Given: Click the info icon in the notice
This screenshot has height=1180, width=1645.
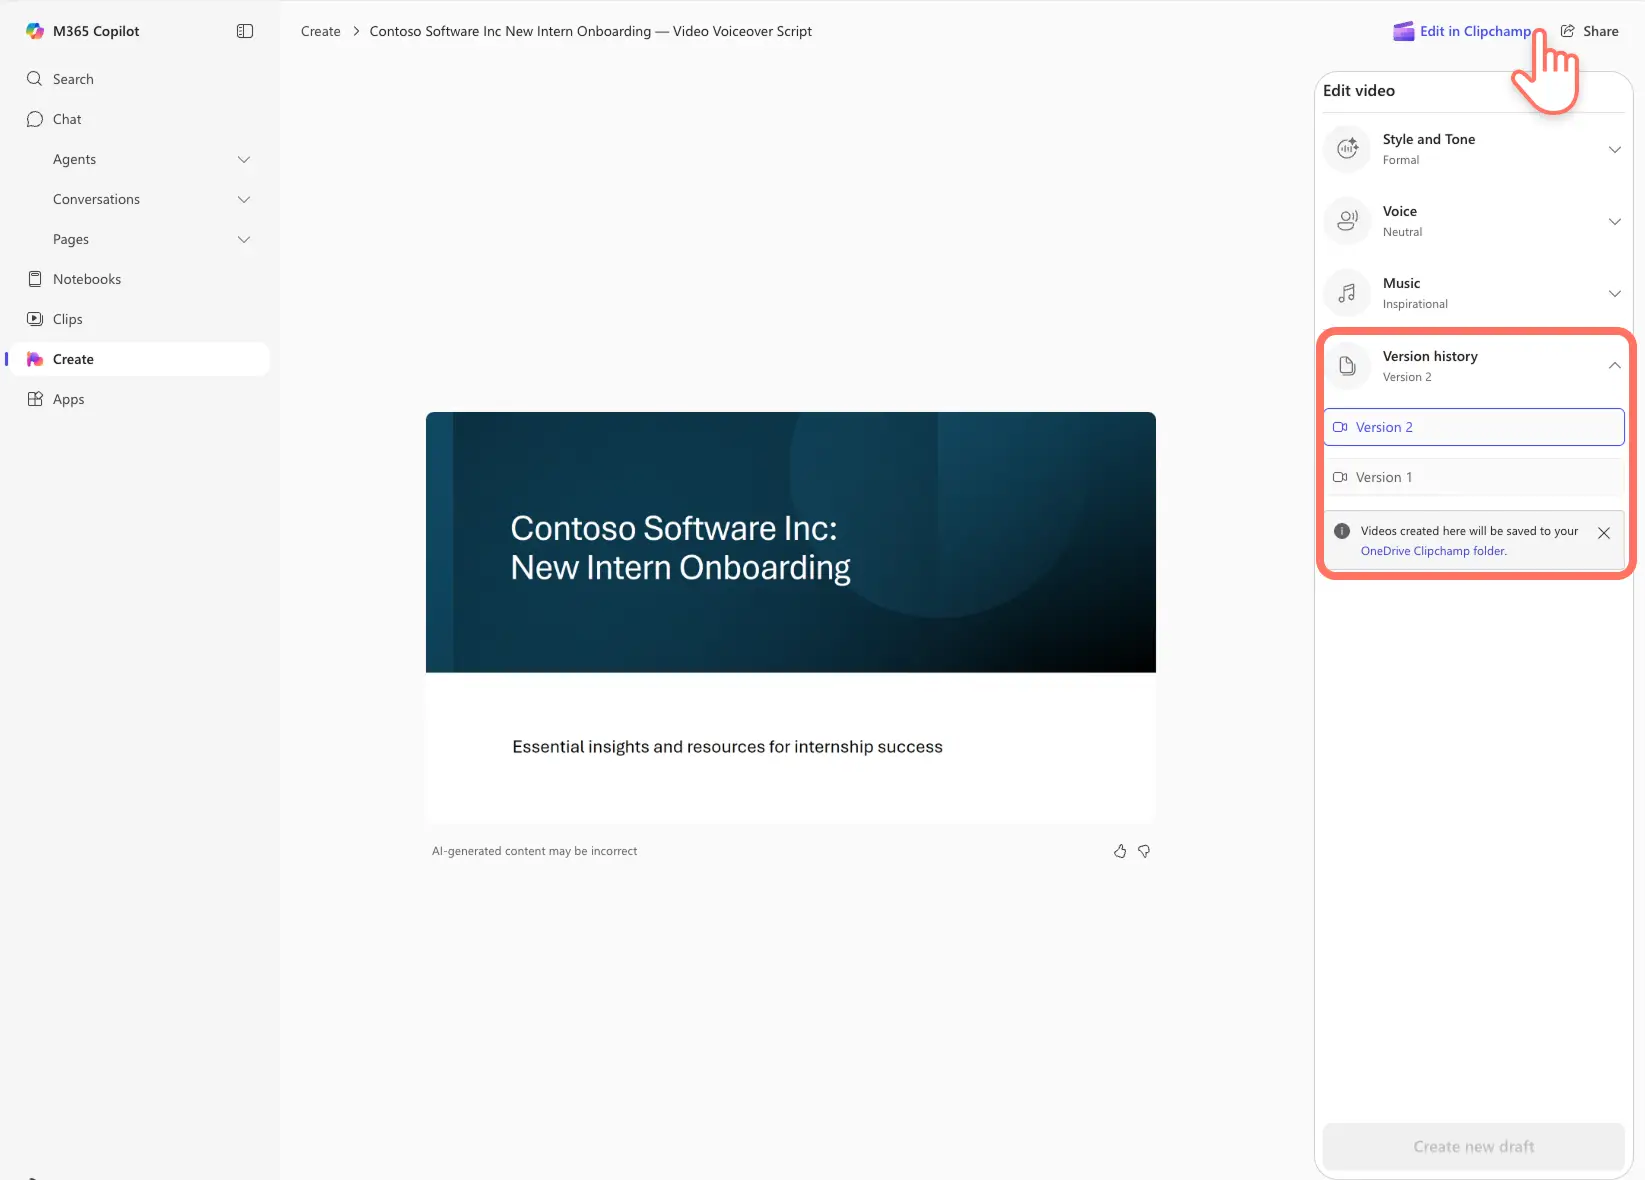Looking at the screenshot, I should pos(1342,531).
